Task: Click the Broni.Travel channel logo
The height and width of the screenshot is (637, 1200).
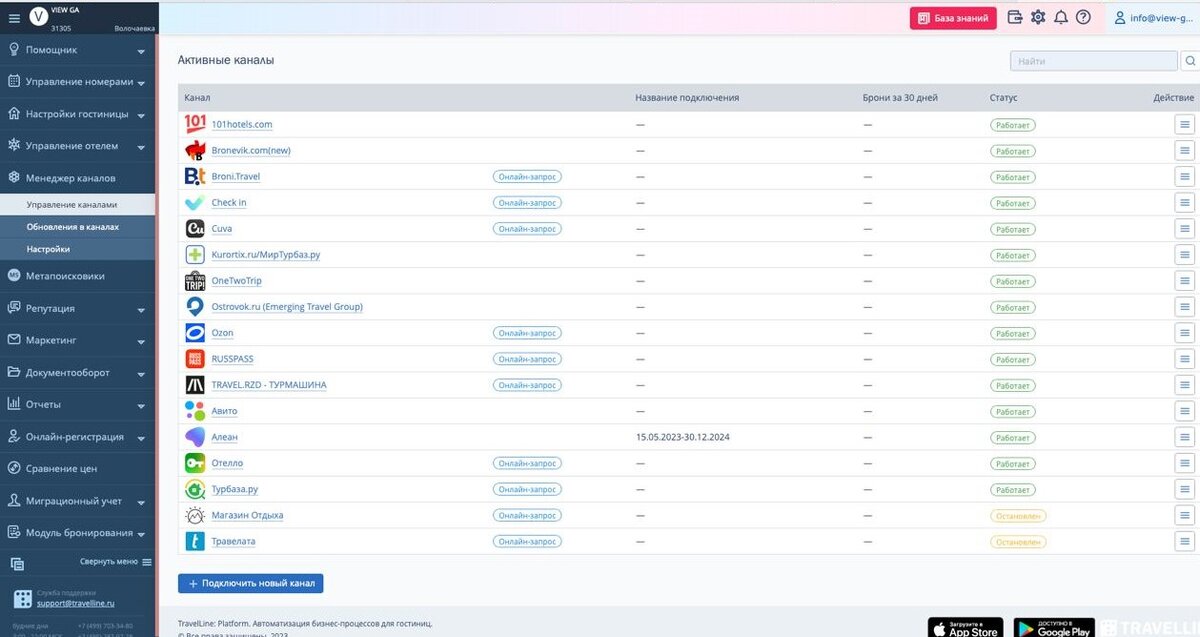Action: [195, 176]
